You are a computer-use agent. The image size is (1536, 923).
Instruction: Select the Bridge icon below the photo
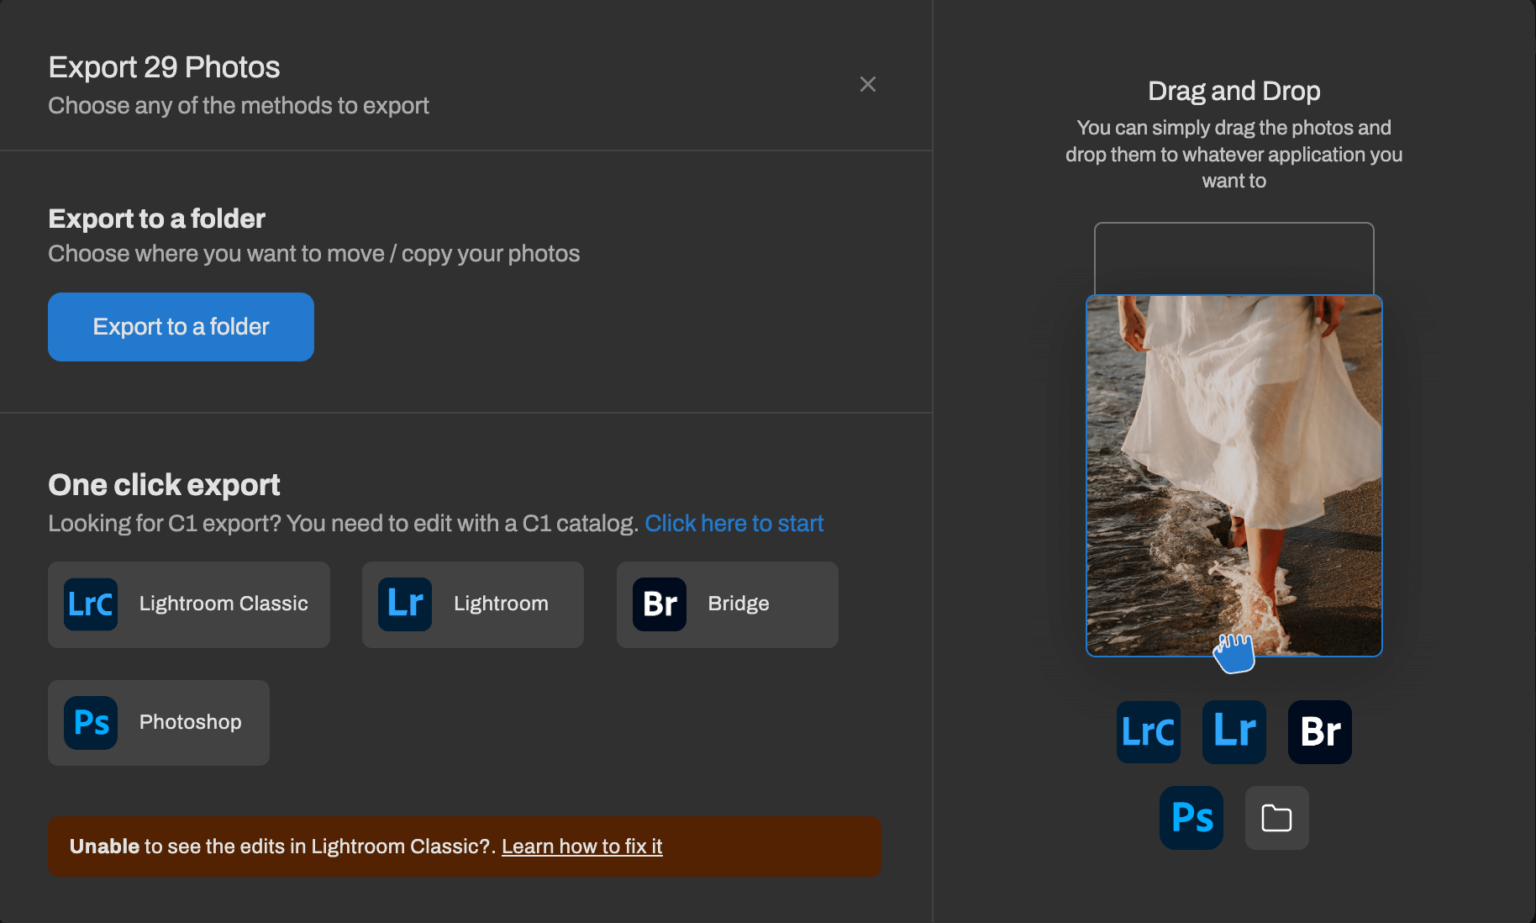tap(1319, 732)
